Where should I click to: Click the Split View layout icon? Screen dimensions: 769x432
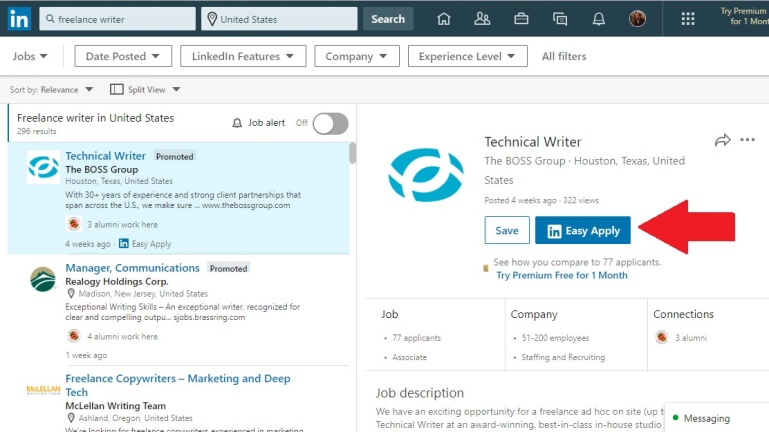[x=117, y=89]
